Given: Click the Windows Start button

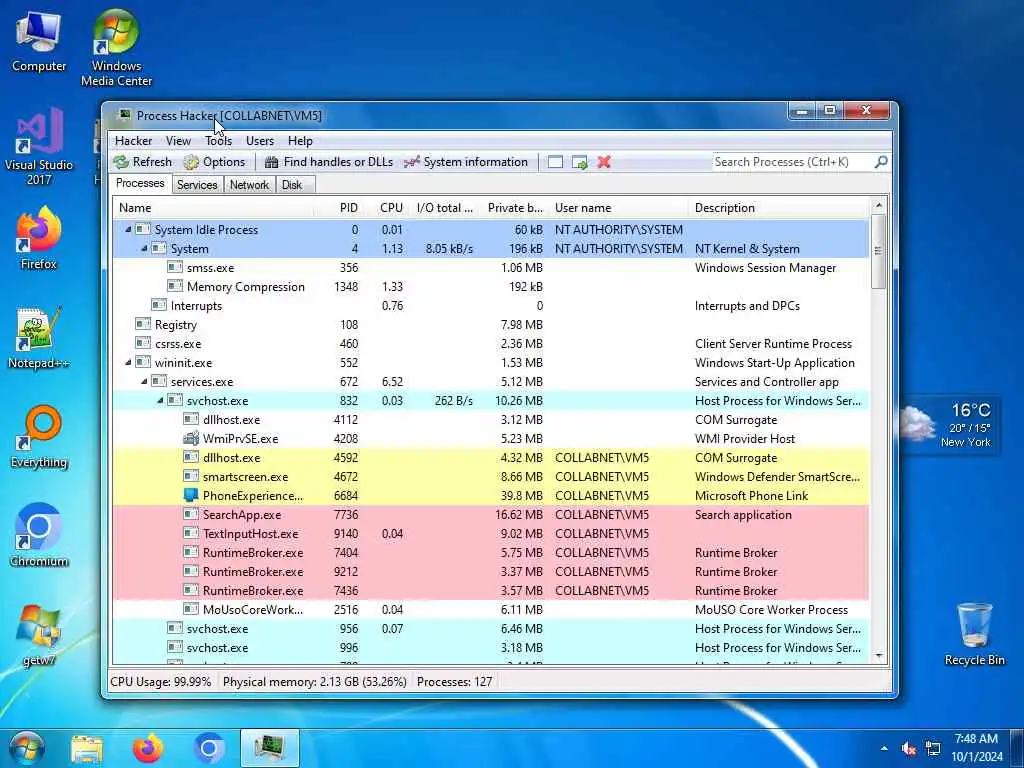Looking at the screenshot, I should pos(27,748).
